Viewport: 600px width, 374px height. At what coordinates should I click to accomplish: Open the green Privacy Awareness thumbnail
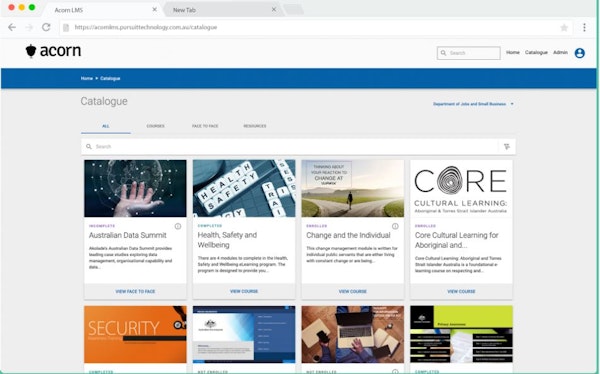[x=461, y=334]
